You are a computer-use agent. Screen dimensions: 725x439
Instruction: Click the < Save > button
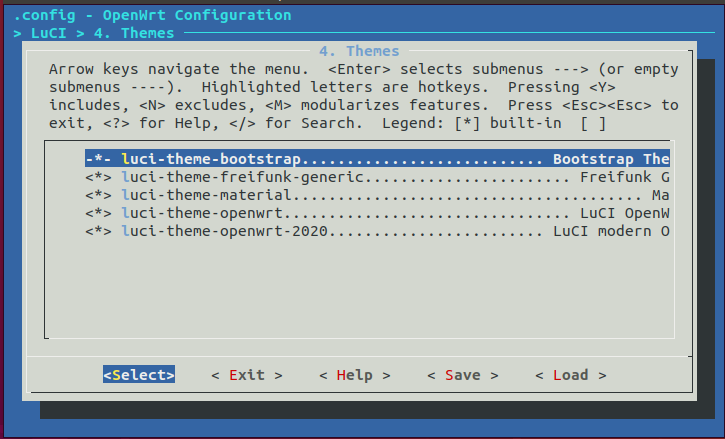pos(463,375)
